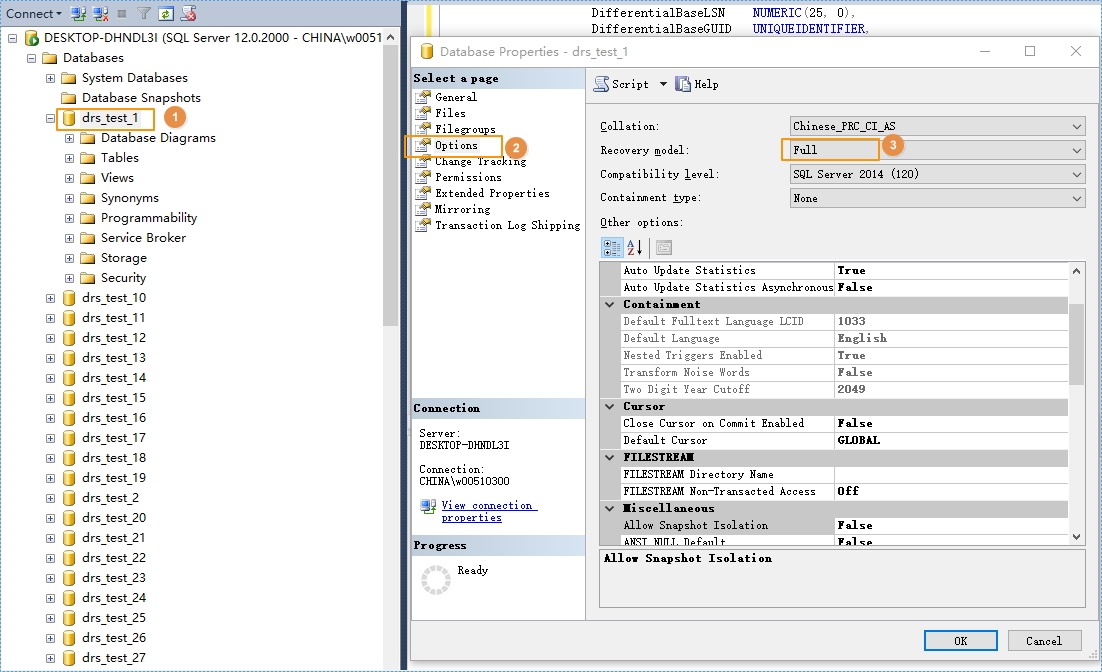The height and width of the screenshot is (672, 1102).
Task: Click the FILESTREAM Directory Name value field
Action: tap(951, 474)
